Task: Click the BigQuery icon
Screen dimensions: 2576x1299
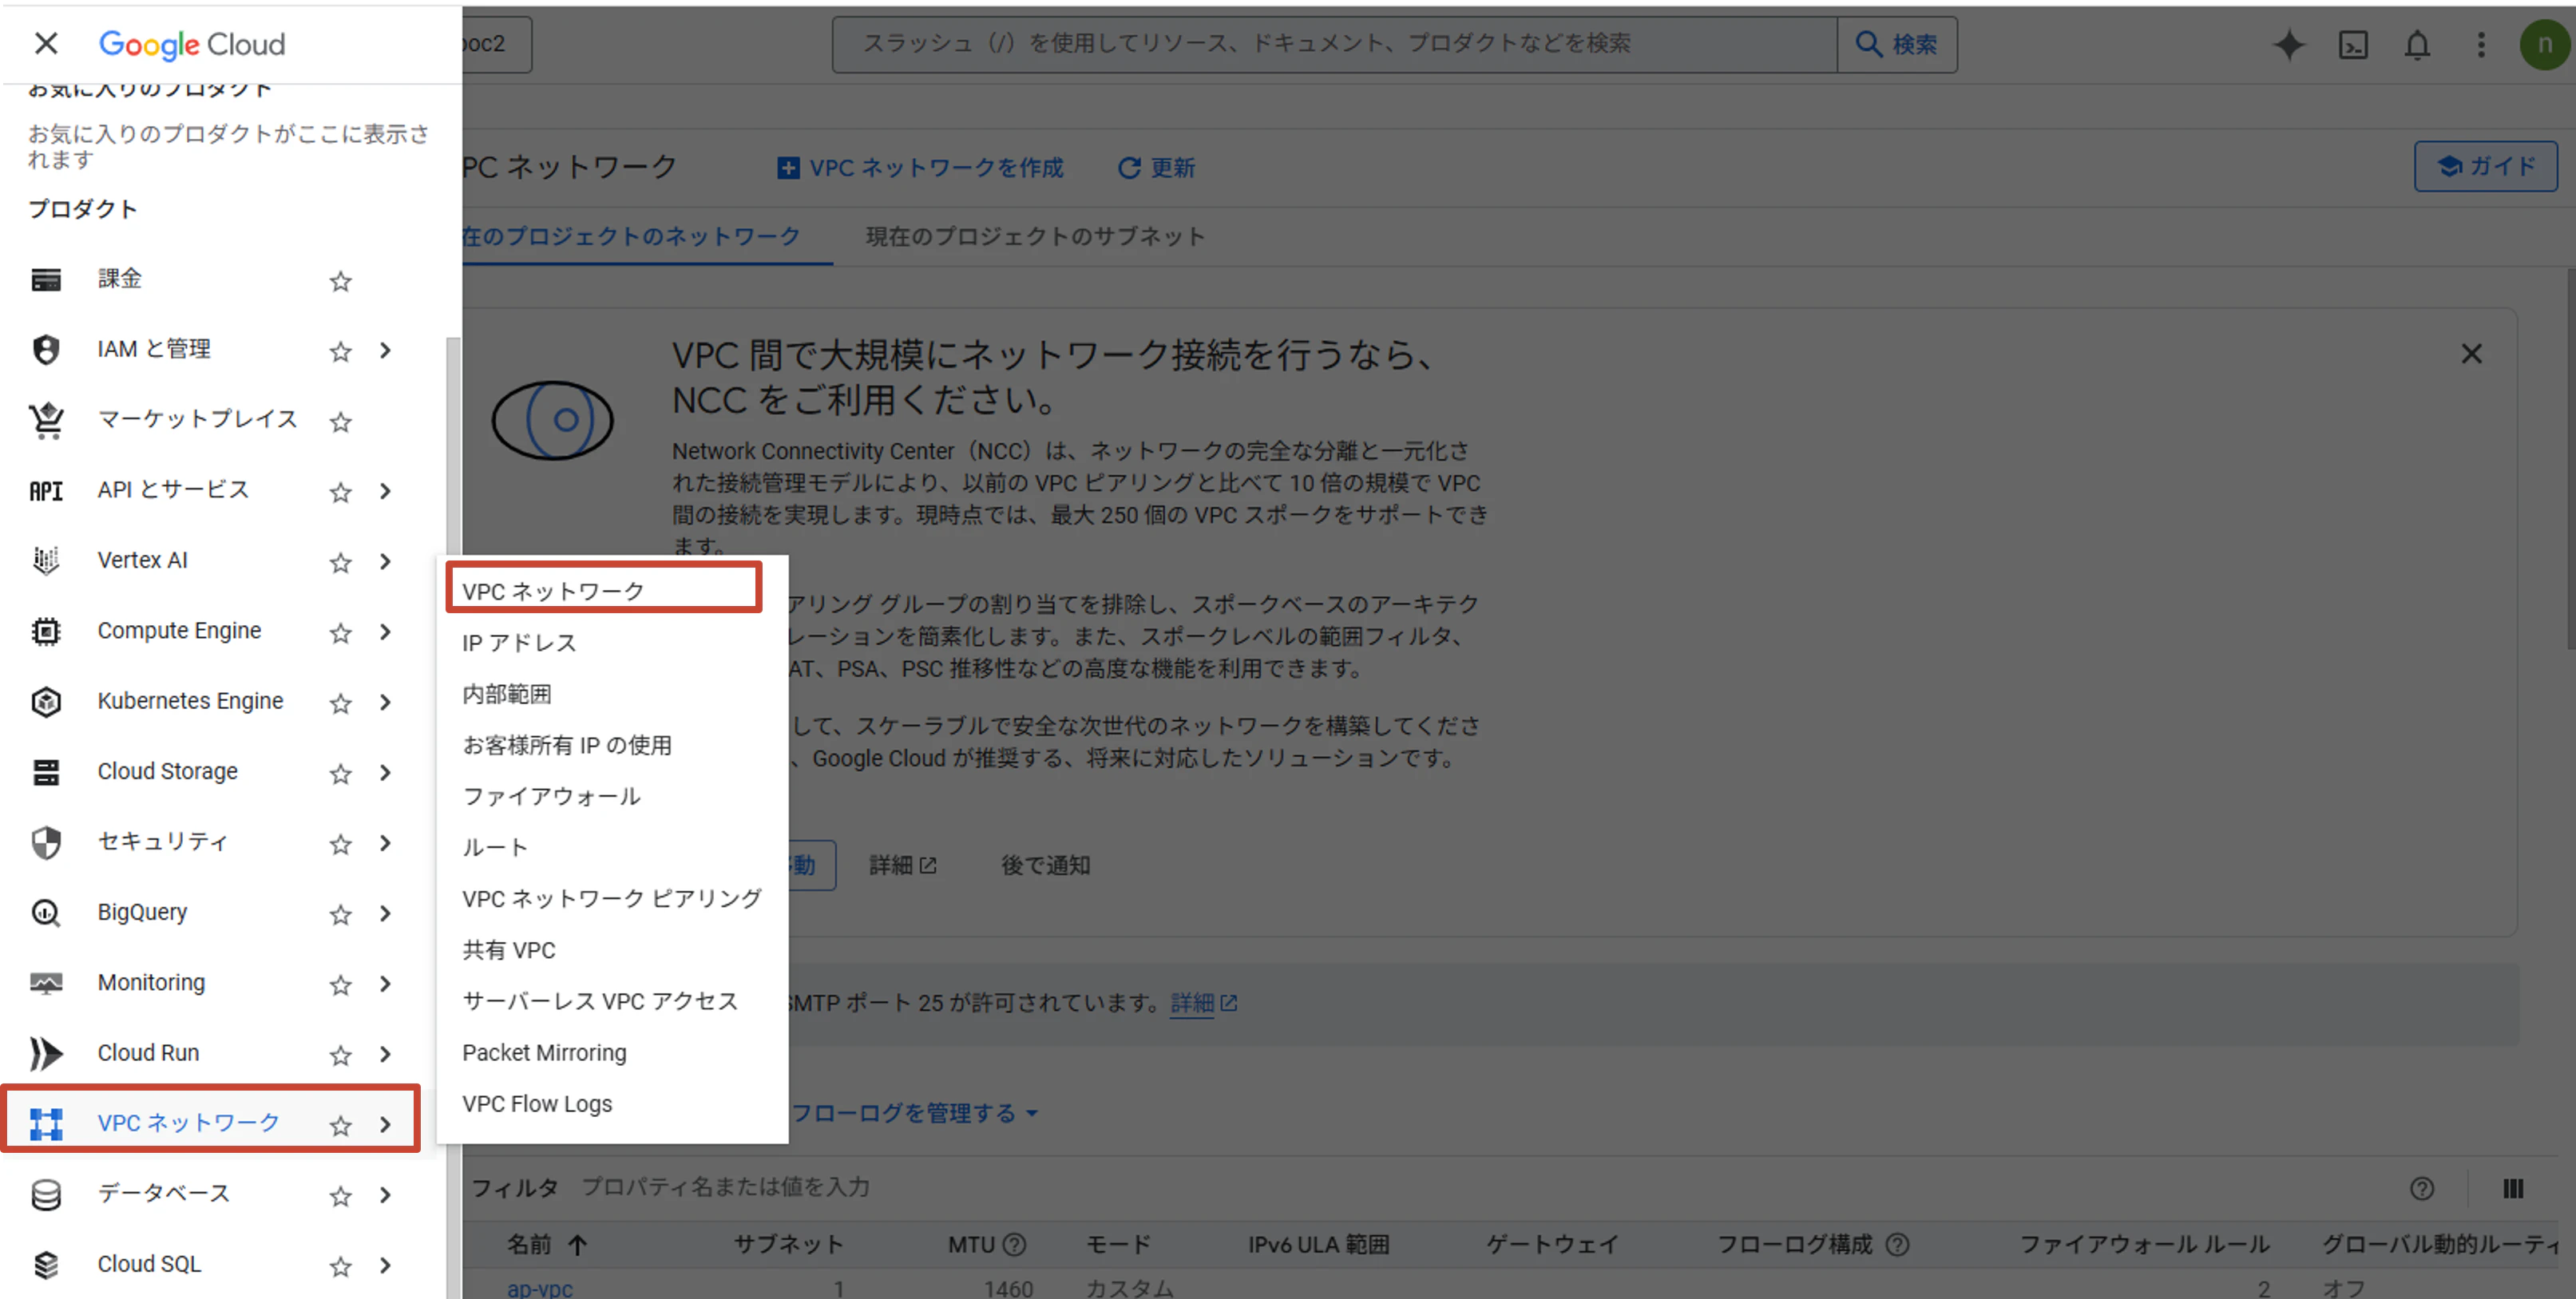Action: [46, 913]
